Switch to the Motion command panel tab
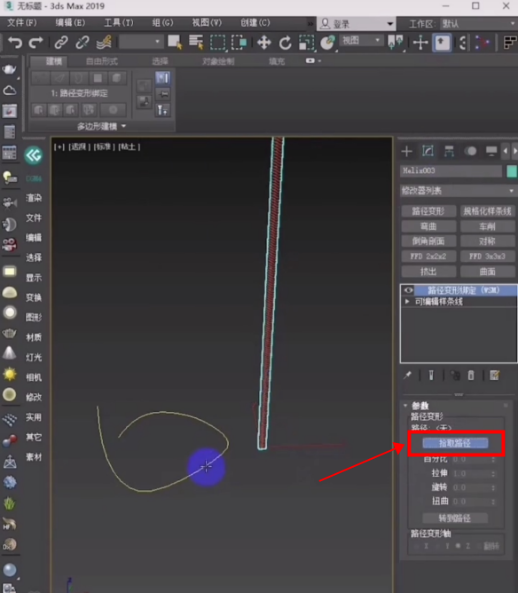This screenshot has height=593, width=518. point(470,151)
